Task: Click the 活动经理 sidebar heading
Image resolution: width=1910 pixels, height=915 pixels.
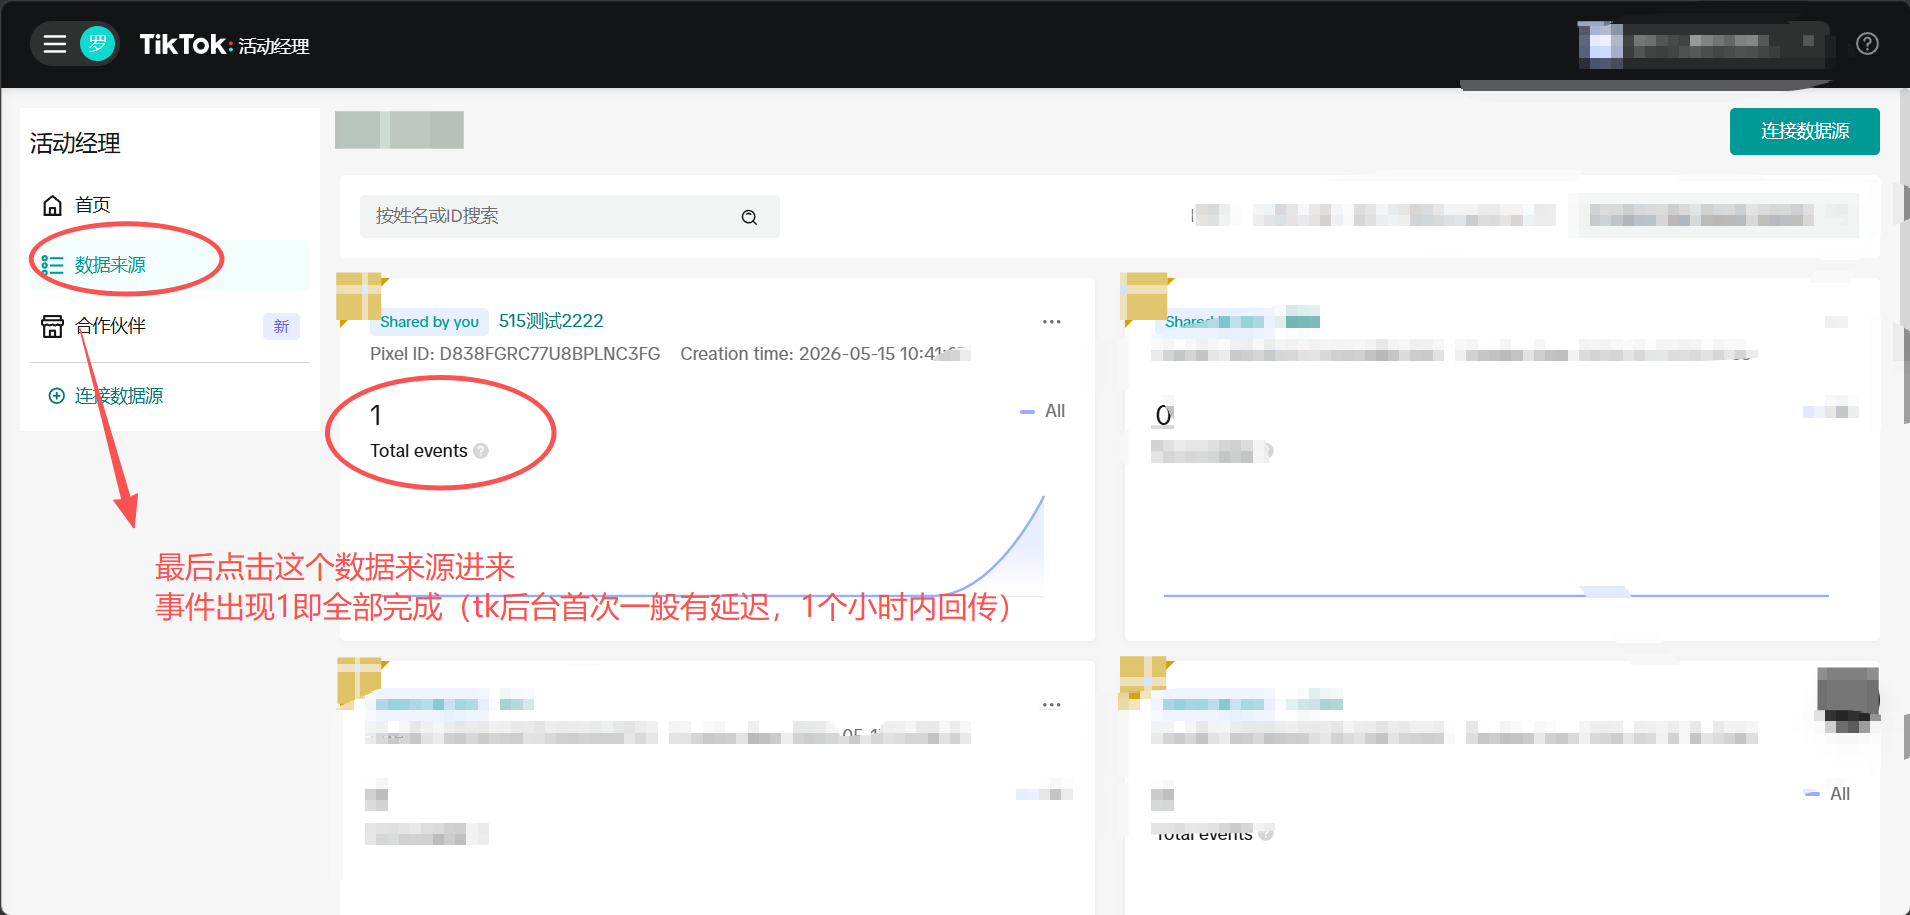Action: (75, 144)
